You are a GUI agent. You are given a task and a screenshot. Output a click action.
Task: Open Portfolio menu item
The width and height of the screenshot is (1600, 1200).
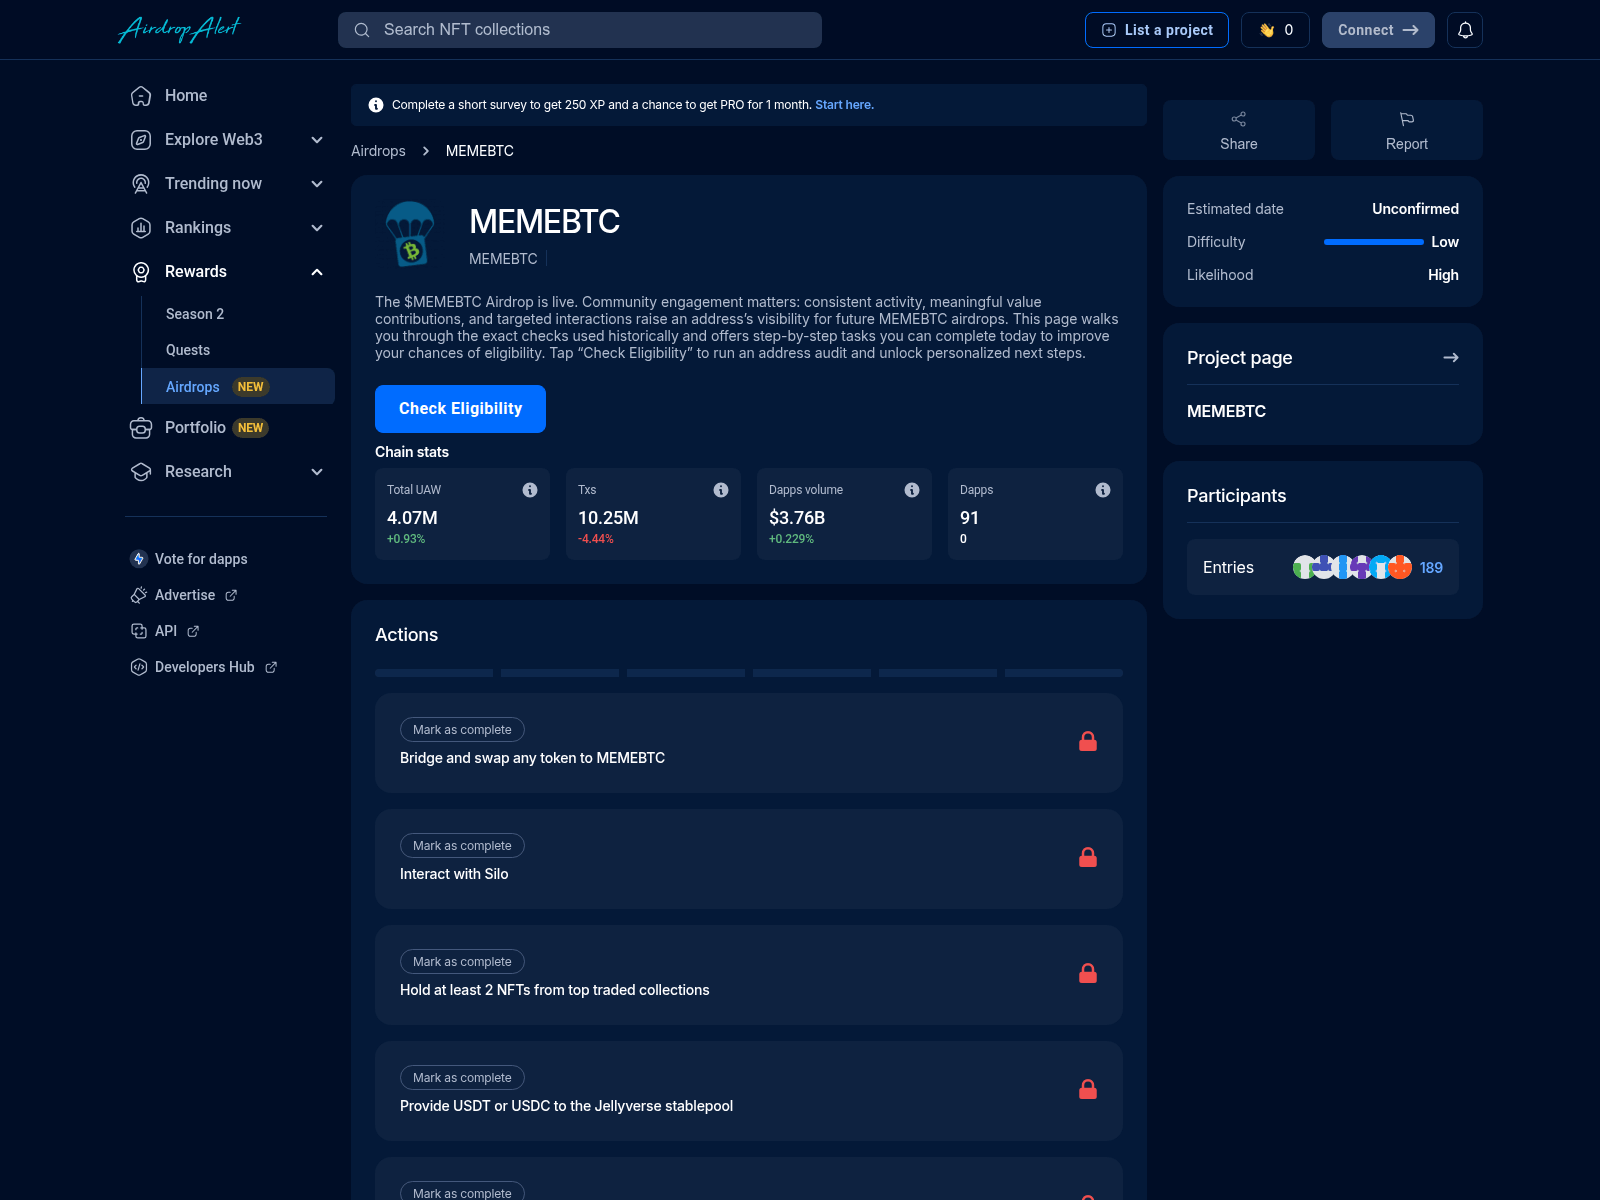195,428
